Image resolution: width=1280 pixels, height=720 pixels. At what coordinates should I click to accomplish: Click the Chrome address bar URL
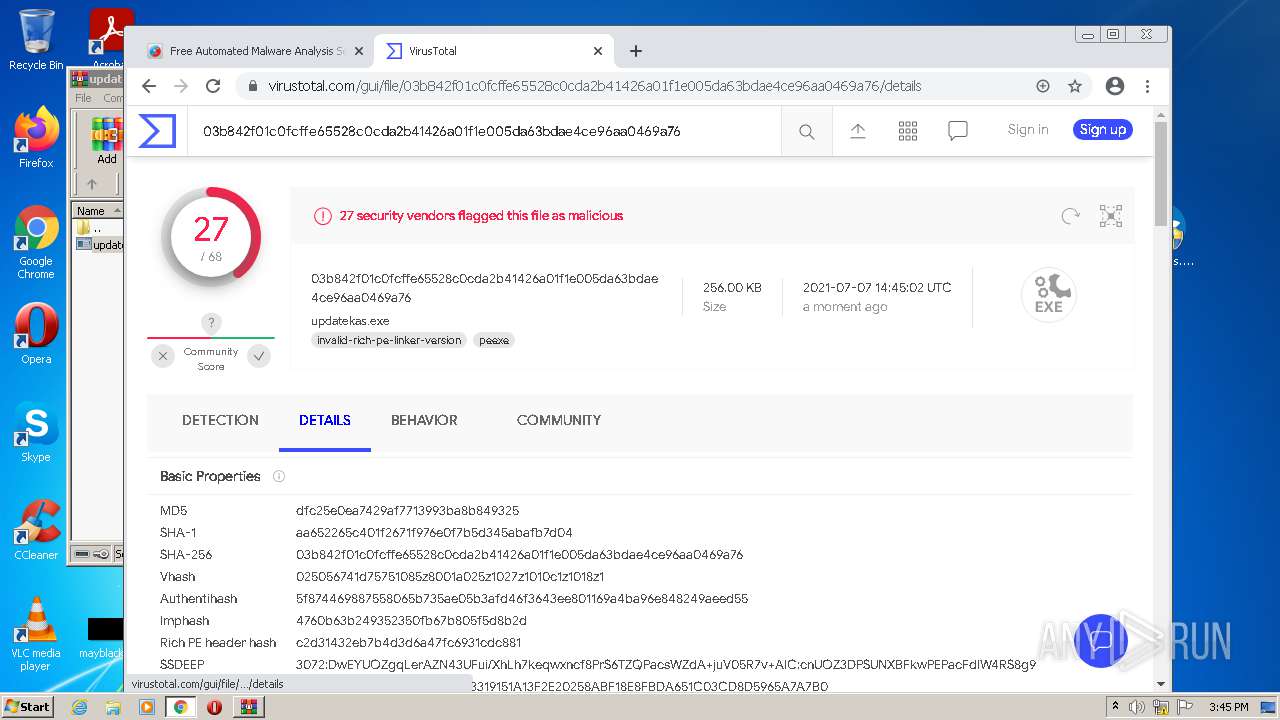tap(594, 86)
